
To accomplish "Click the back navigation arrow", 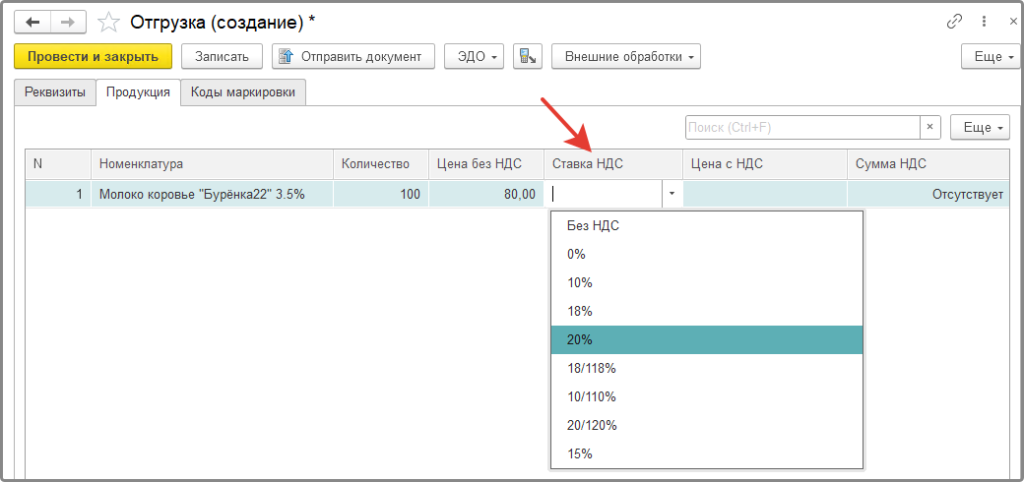I will [x=33, y=22].
